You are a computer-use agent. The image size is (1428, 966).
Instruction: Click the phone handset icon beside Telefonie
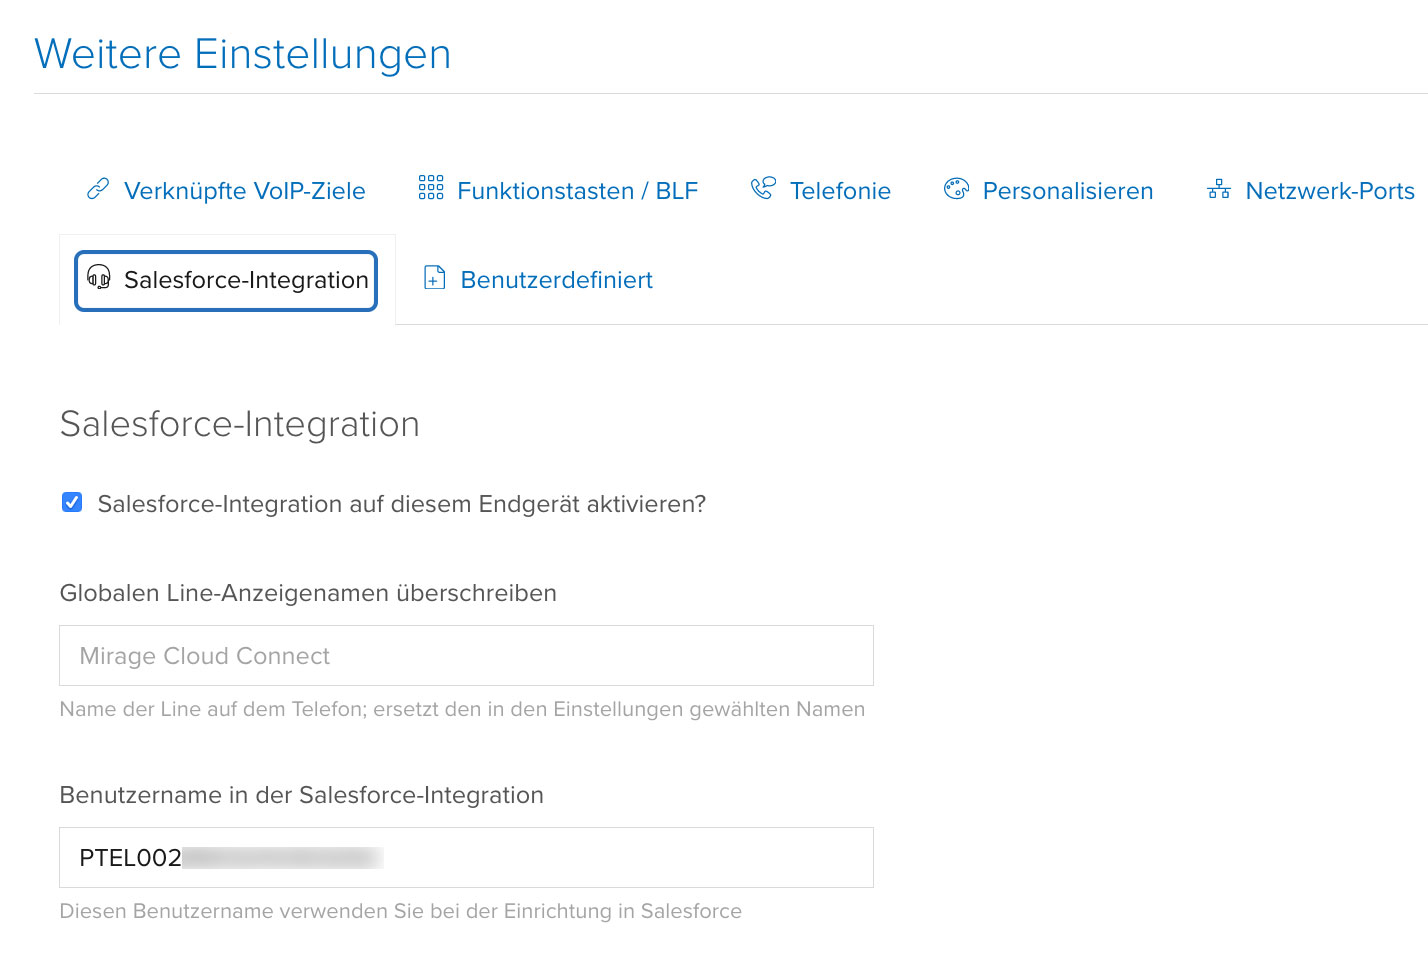763,188
